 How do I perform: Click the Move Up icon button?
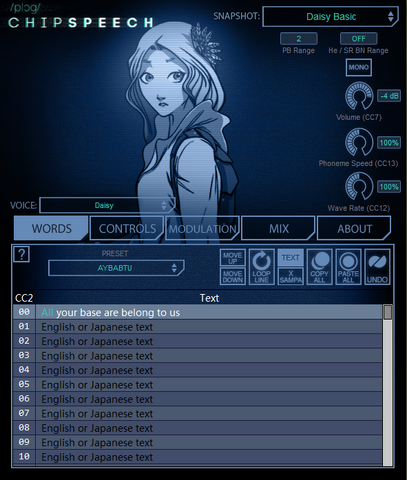[x=233, y=257]
